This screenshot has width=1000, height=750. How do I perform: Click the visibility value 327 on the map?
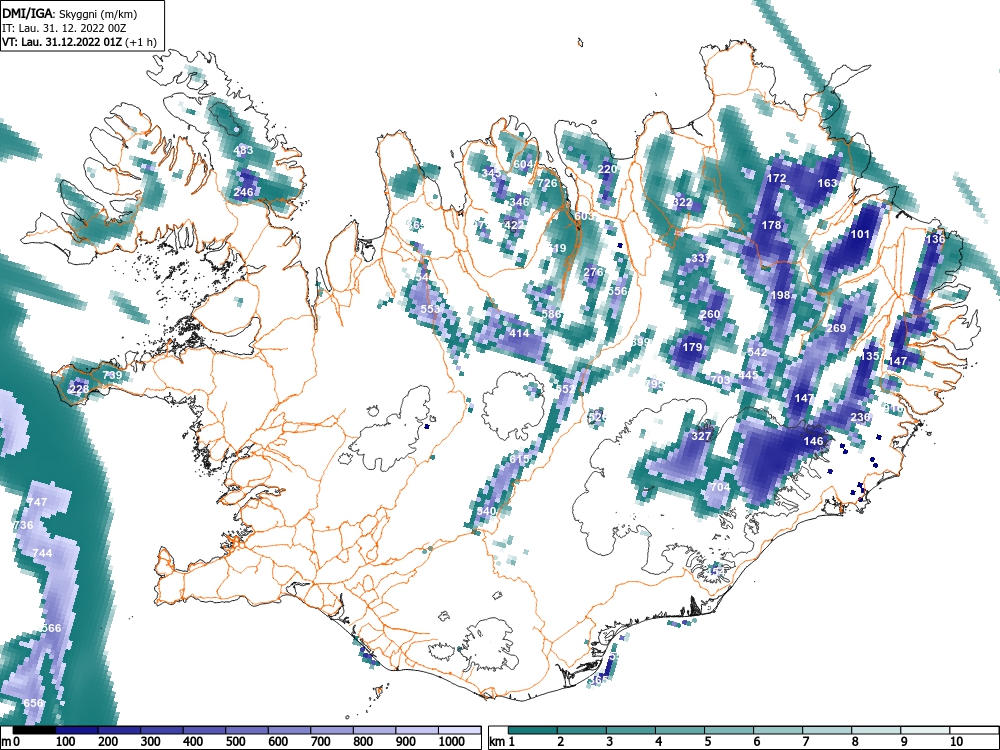pyautogui.click(x=701, y=436)
